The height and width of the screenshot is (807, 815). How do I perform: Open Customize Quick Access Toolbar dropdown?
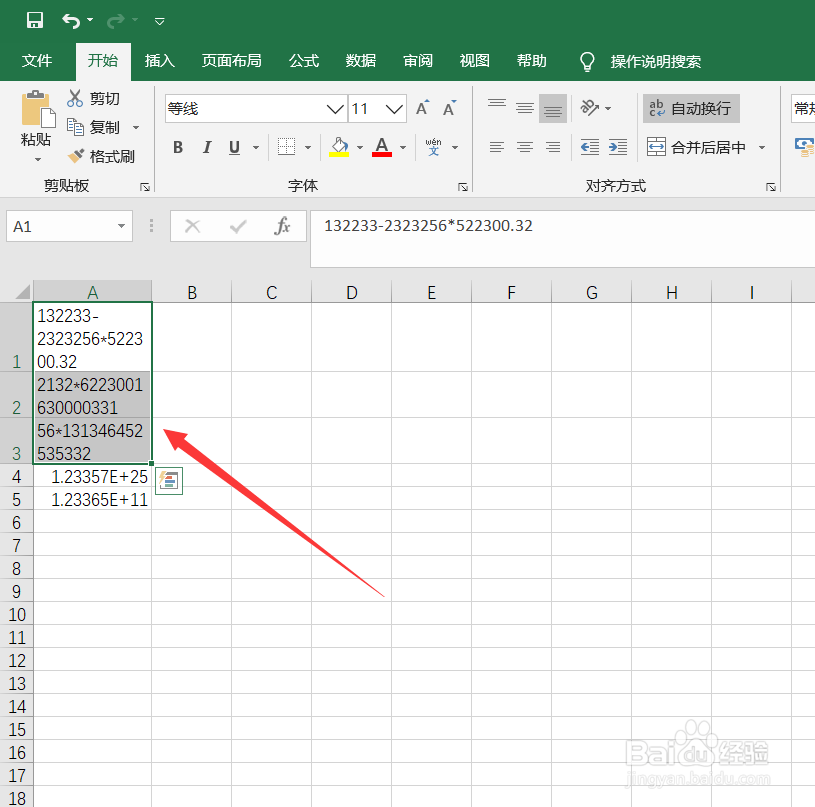[160, 21]
